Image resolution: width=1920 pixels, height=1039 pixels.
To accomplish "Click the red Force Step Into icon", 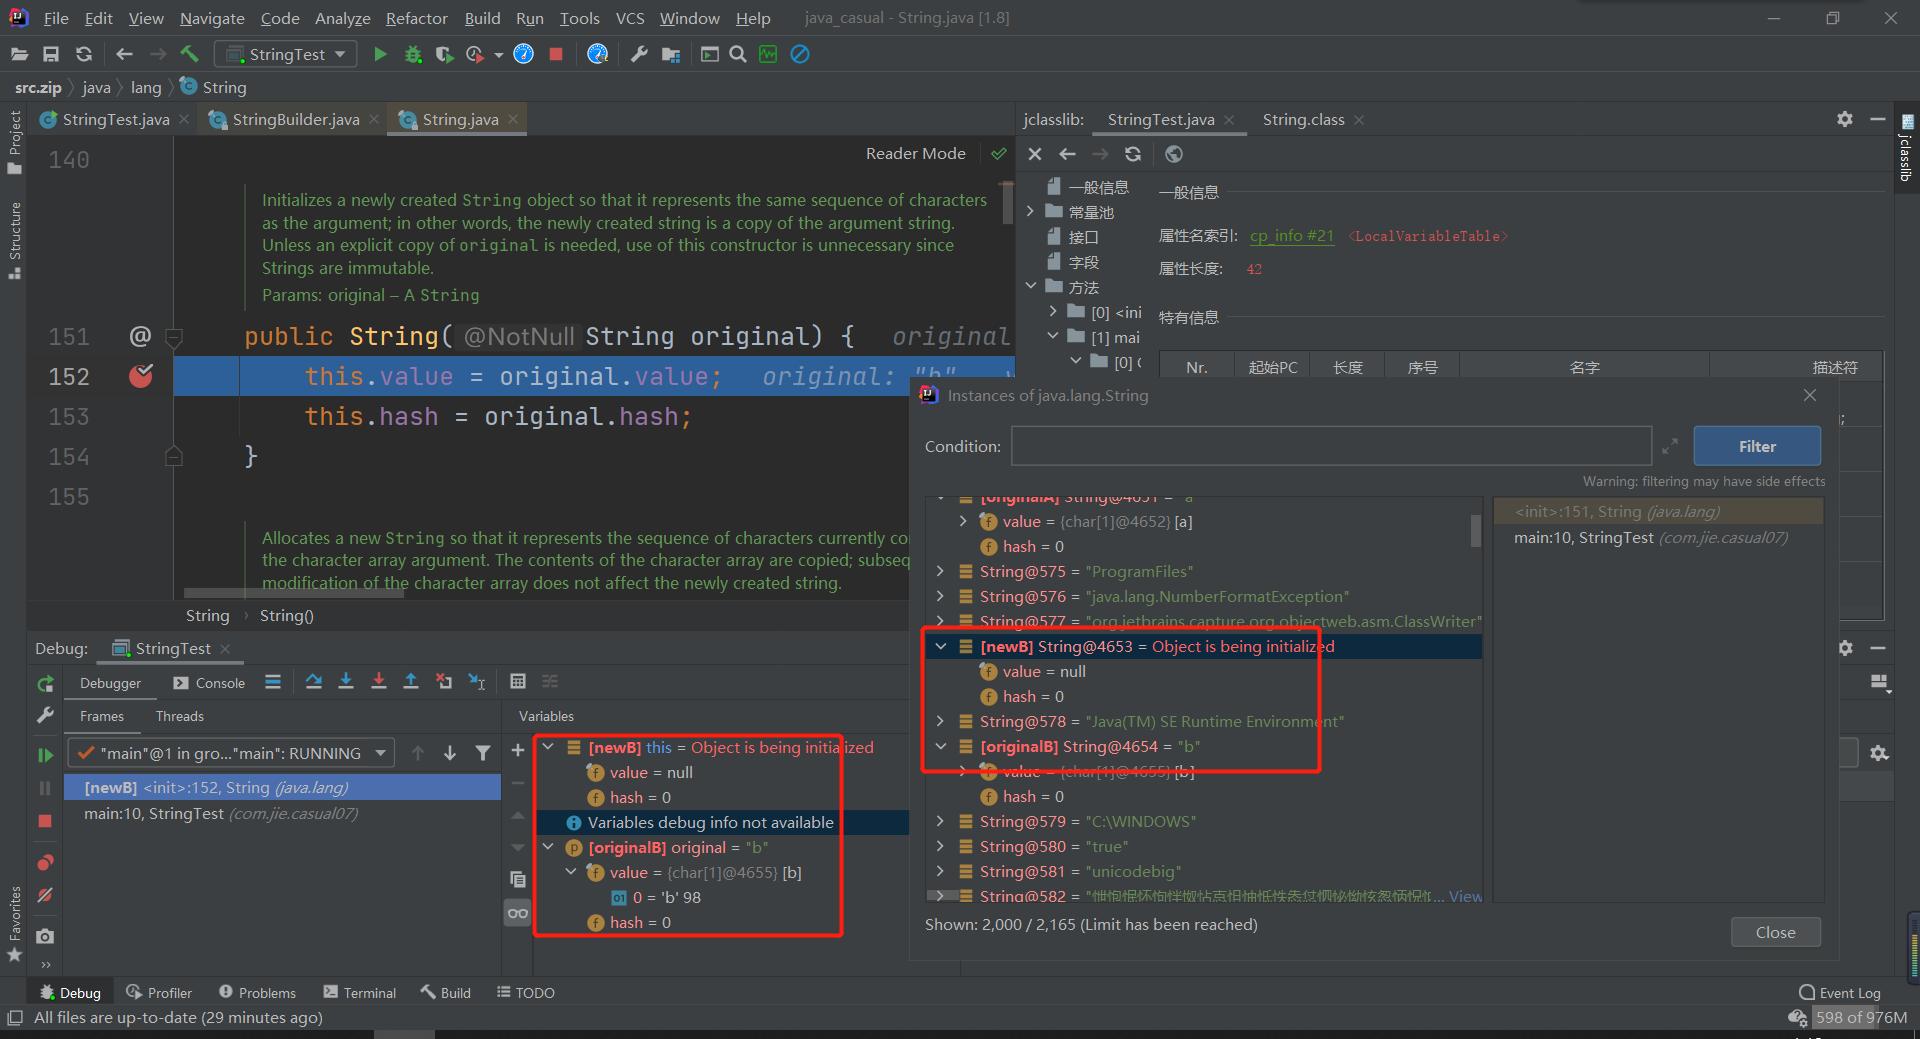I will tap(379, 682).
